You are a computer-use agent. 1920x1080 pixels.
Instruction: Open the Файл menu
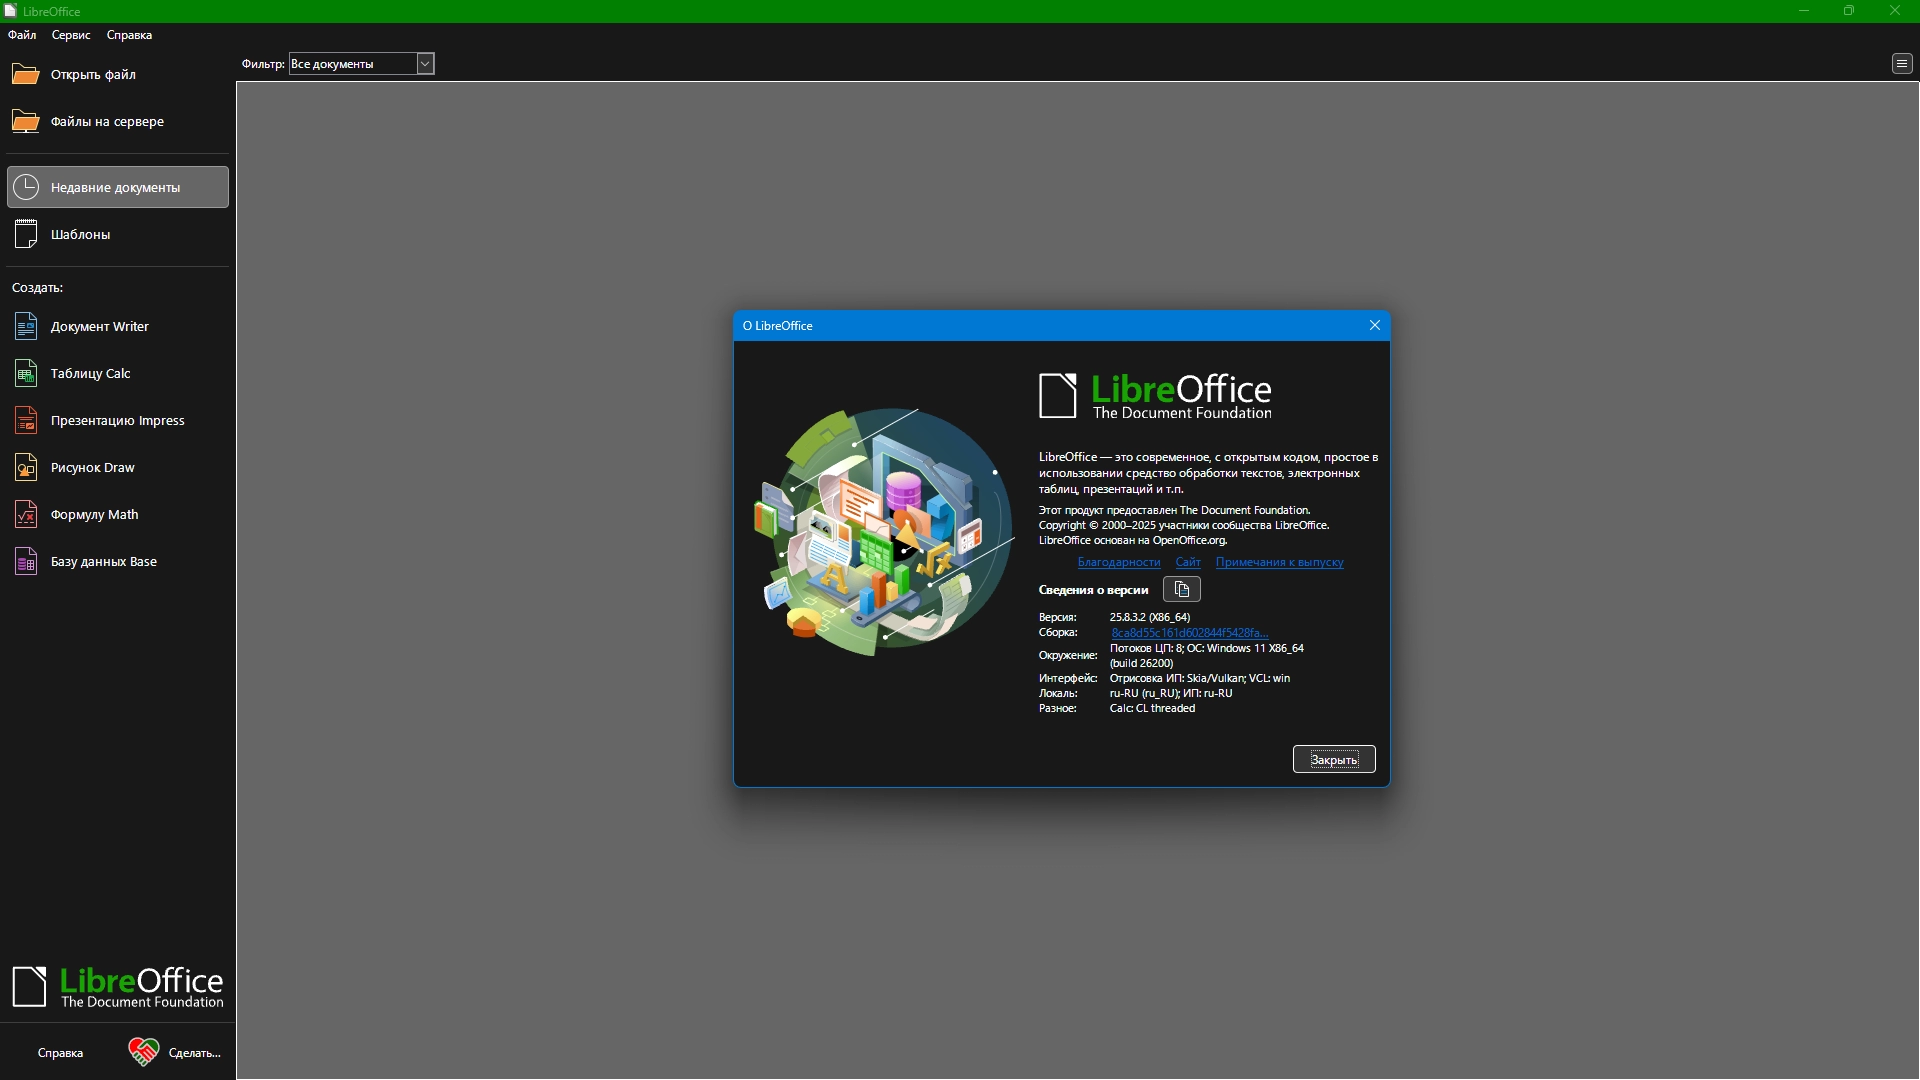pyautogui.click(x=22, y=35)
